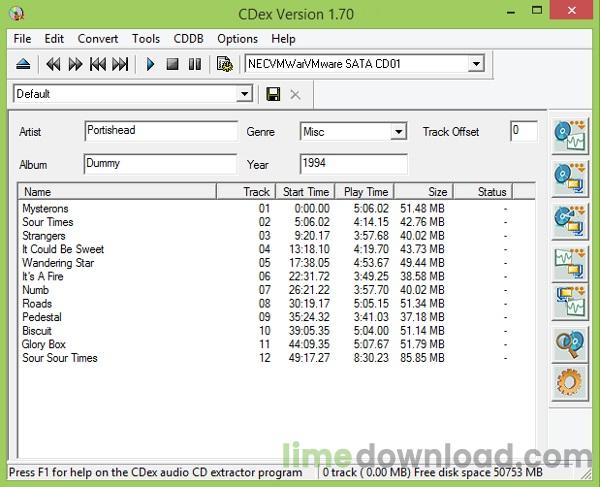Viewport: 600px width, 487px height.
Task: Skip to next track icon
Action: pos(120,64)
